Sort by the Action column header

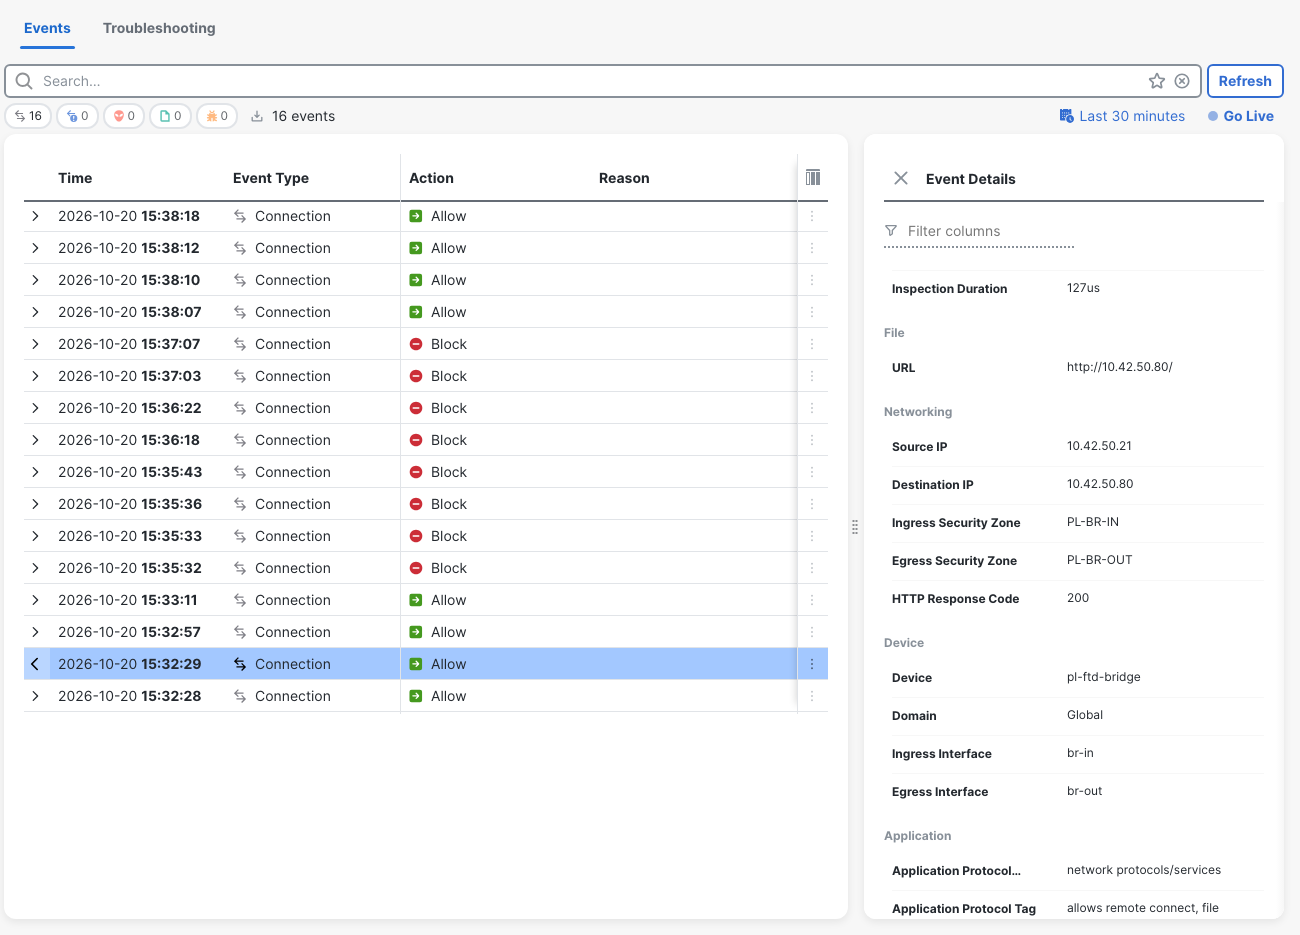coord(431,178)
